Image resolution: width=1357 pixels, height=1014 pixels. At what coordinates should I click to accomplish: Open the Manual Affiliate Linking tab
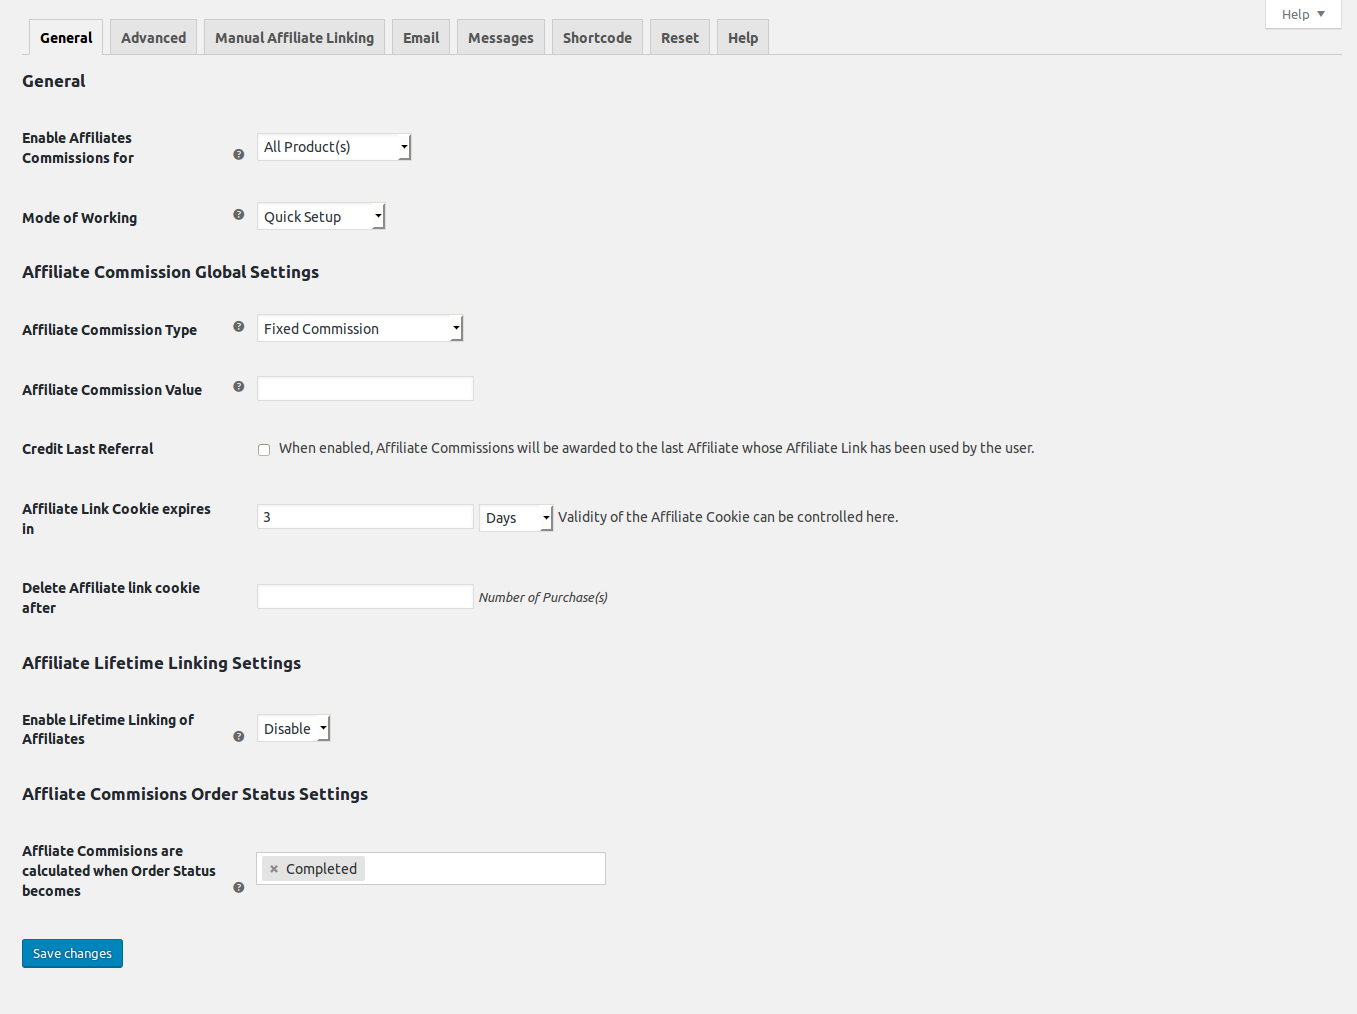[x=294, y=38]
